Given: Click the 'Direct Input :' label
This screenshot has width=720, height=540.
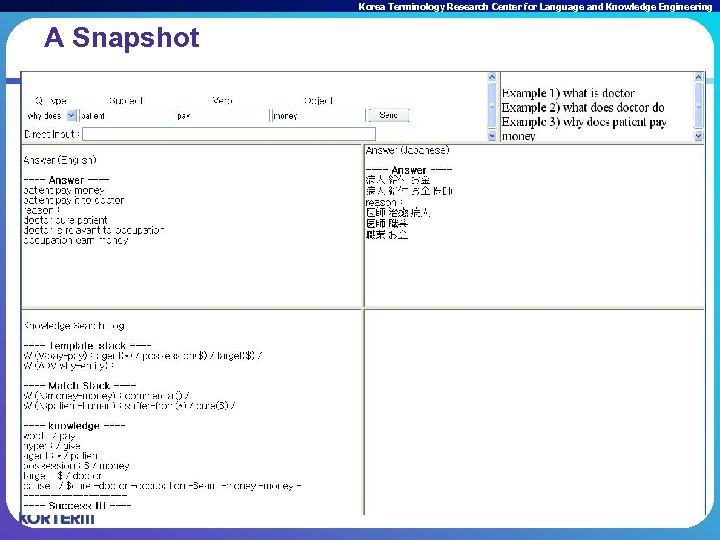Looking at the screenshot, I should coord(51,134).
